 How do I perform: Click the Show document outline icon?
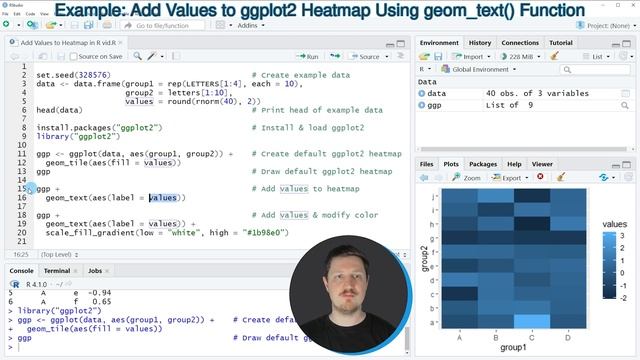pos(400,56)
